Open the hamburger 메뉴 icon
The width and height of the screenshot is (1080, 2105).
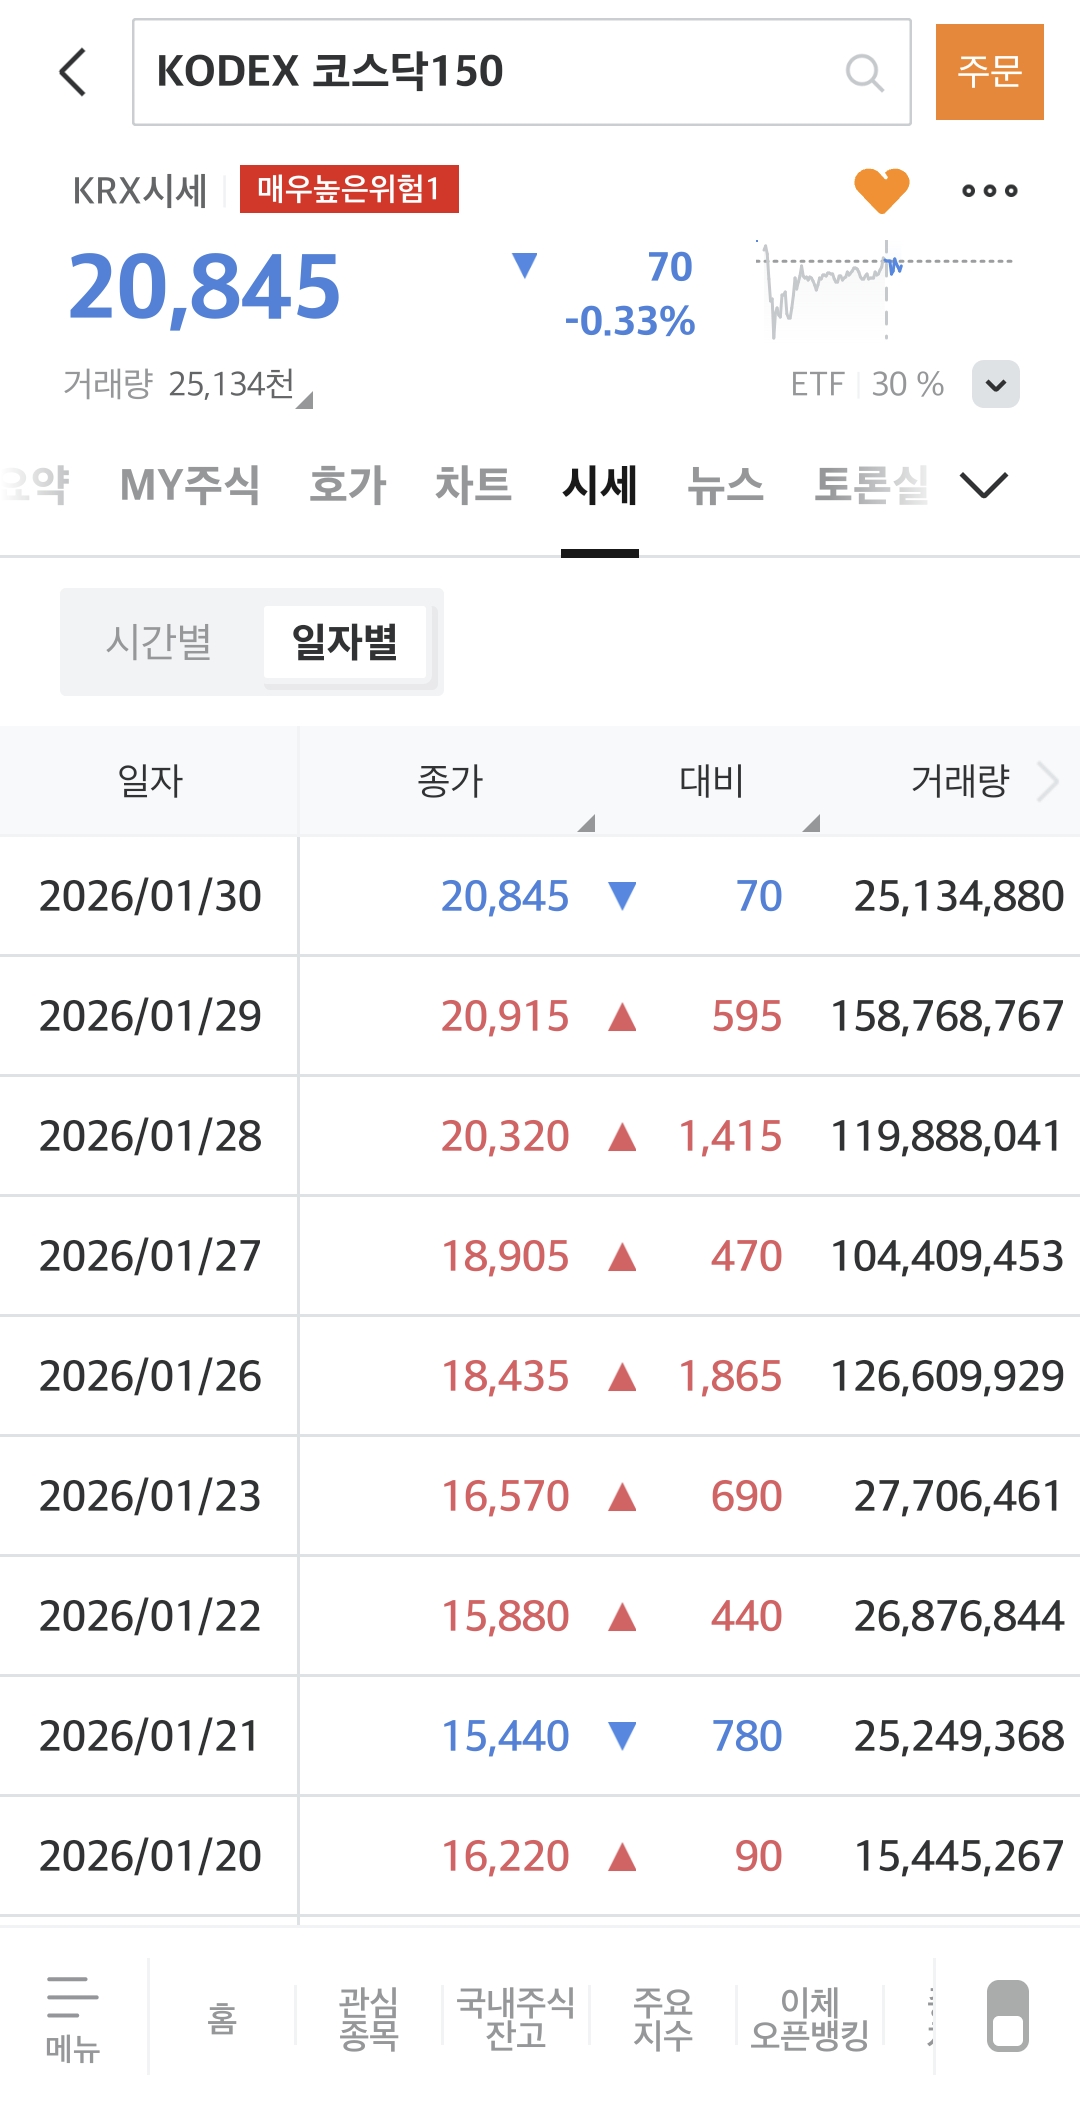(72, 2015)
